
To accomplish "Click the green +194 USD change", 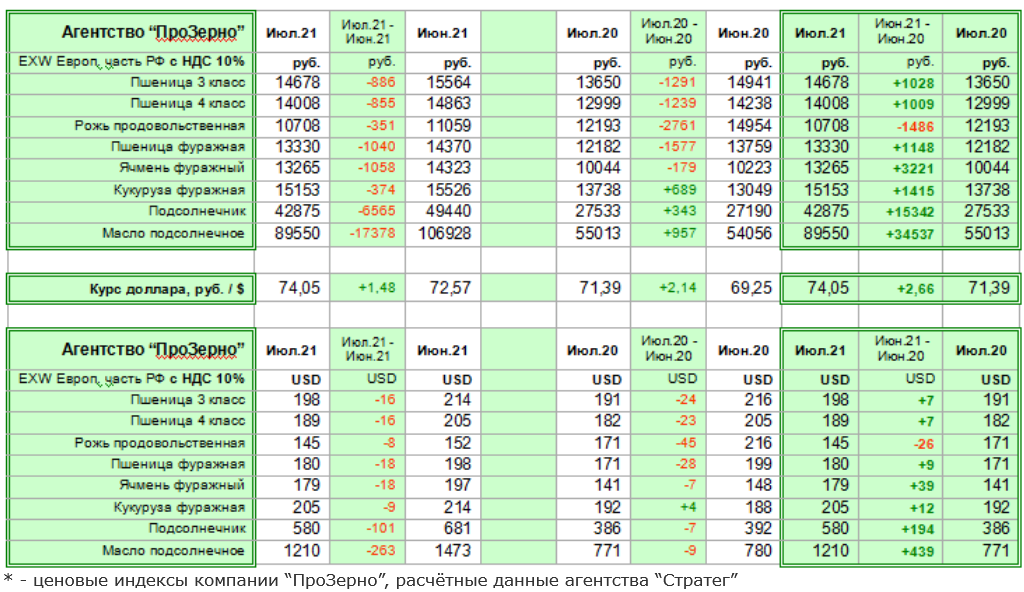I will (x=918, y=530).
